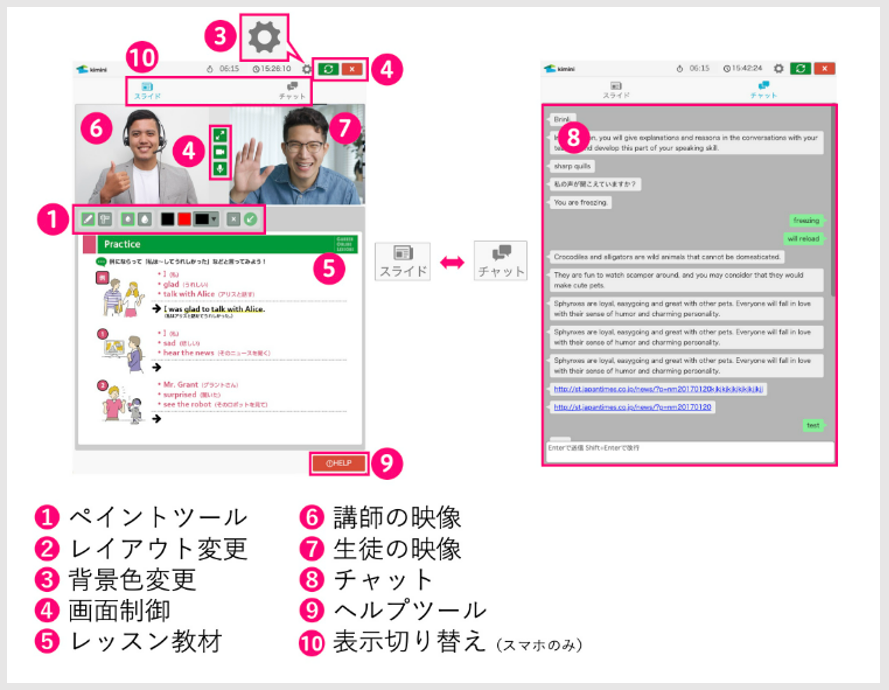This screenshot has height=690, width=889.
Task: Choose the plain black color swatch
Action: click(167, 219)
